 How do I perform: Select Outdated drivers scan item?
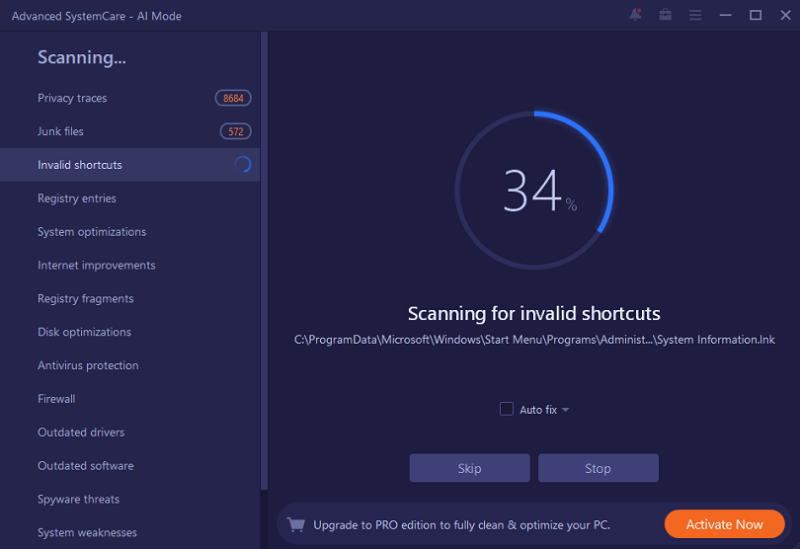tap(81, 432)
